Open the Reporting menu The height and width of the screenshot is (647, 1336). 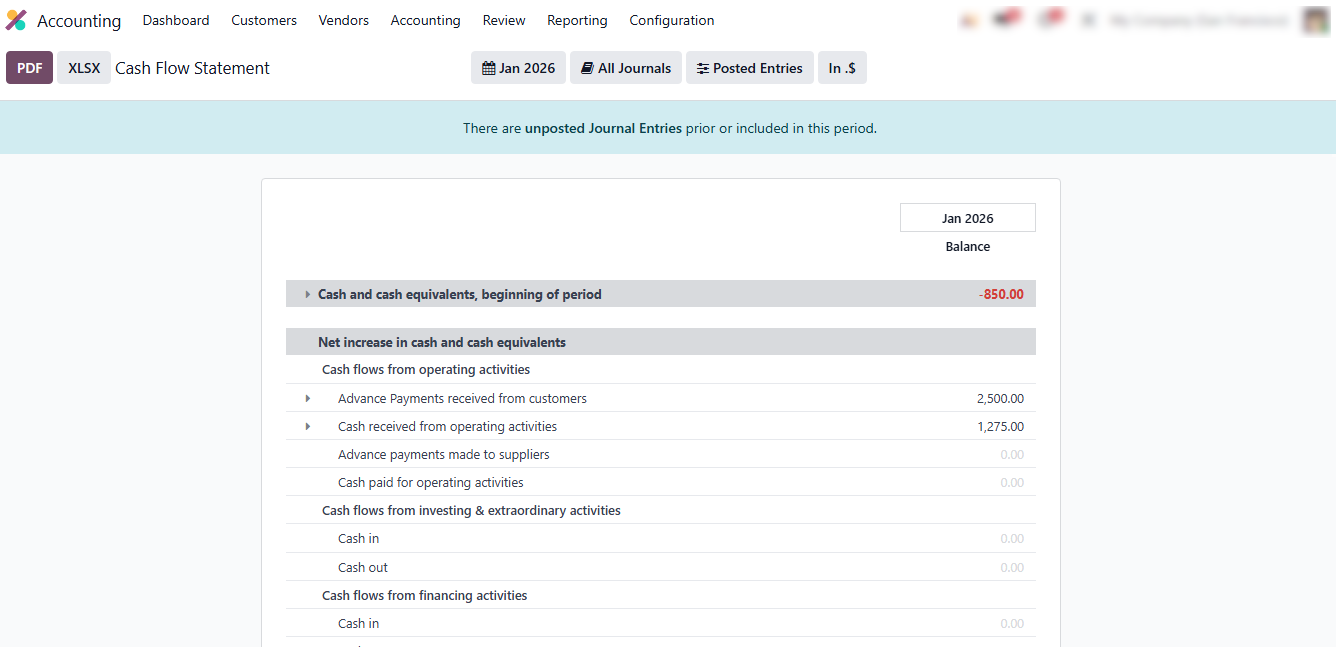[x=577, y=20]
